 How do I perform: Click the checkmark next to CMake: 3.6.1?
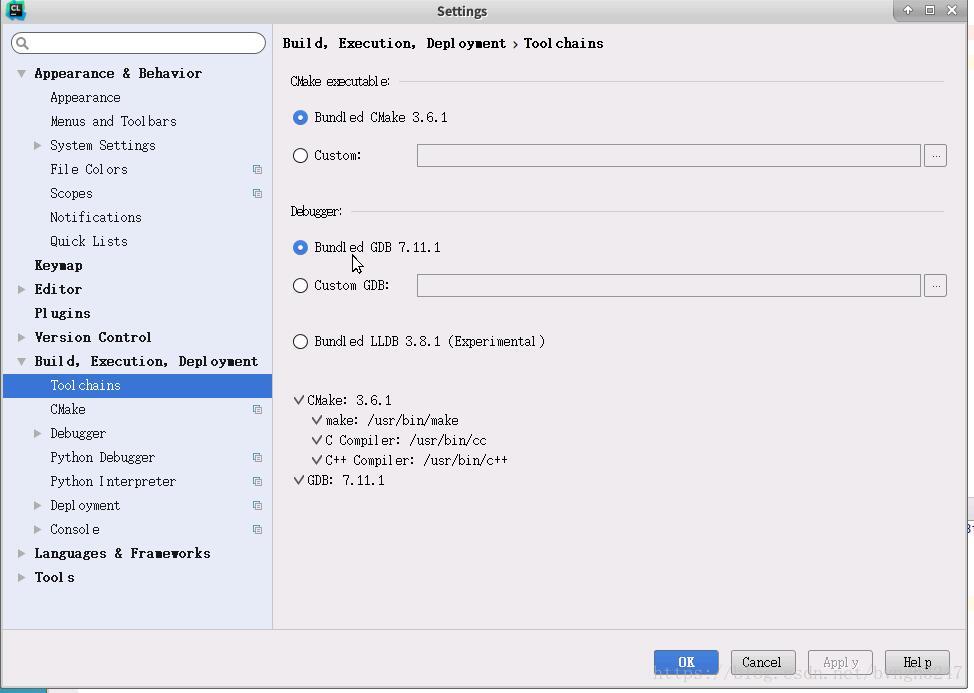tap(299, 400)
